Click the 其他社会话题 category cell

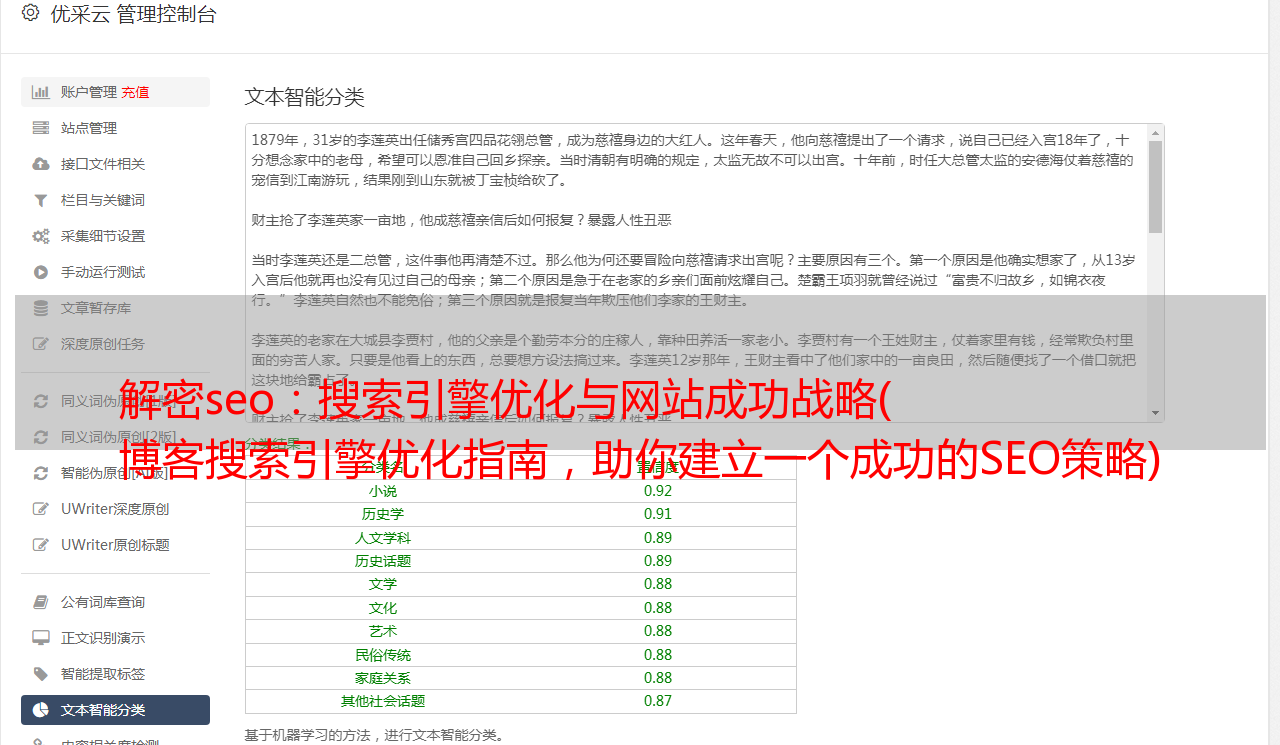(x=383, y=701)
